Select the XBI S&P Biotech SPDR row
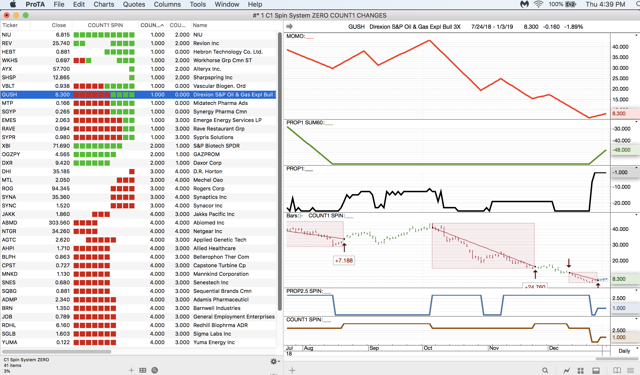This screenshot has width=640, height=375. coord(138,146)
